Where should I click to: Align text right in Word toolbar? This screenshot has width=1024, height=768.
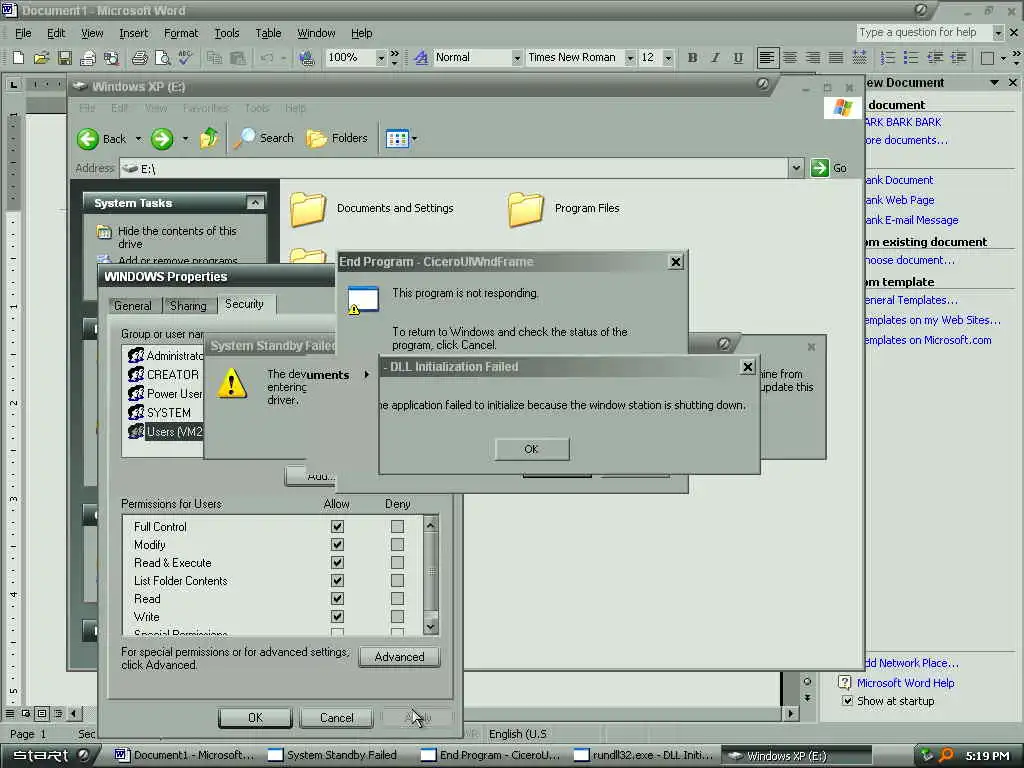click(x=813, y=58)
